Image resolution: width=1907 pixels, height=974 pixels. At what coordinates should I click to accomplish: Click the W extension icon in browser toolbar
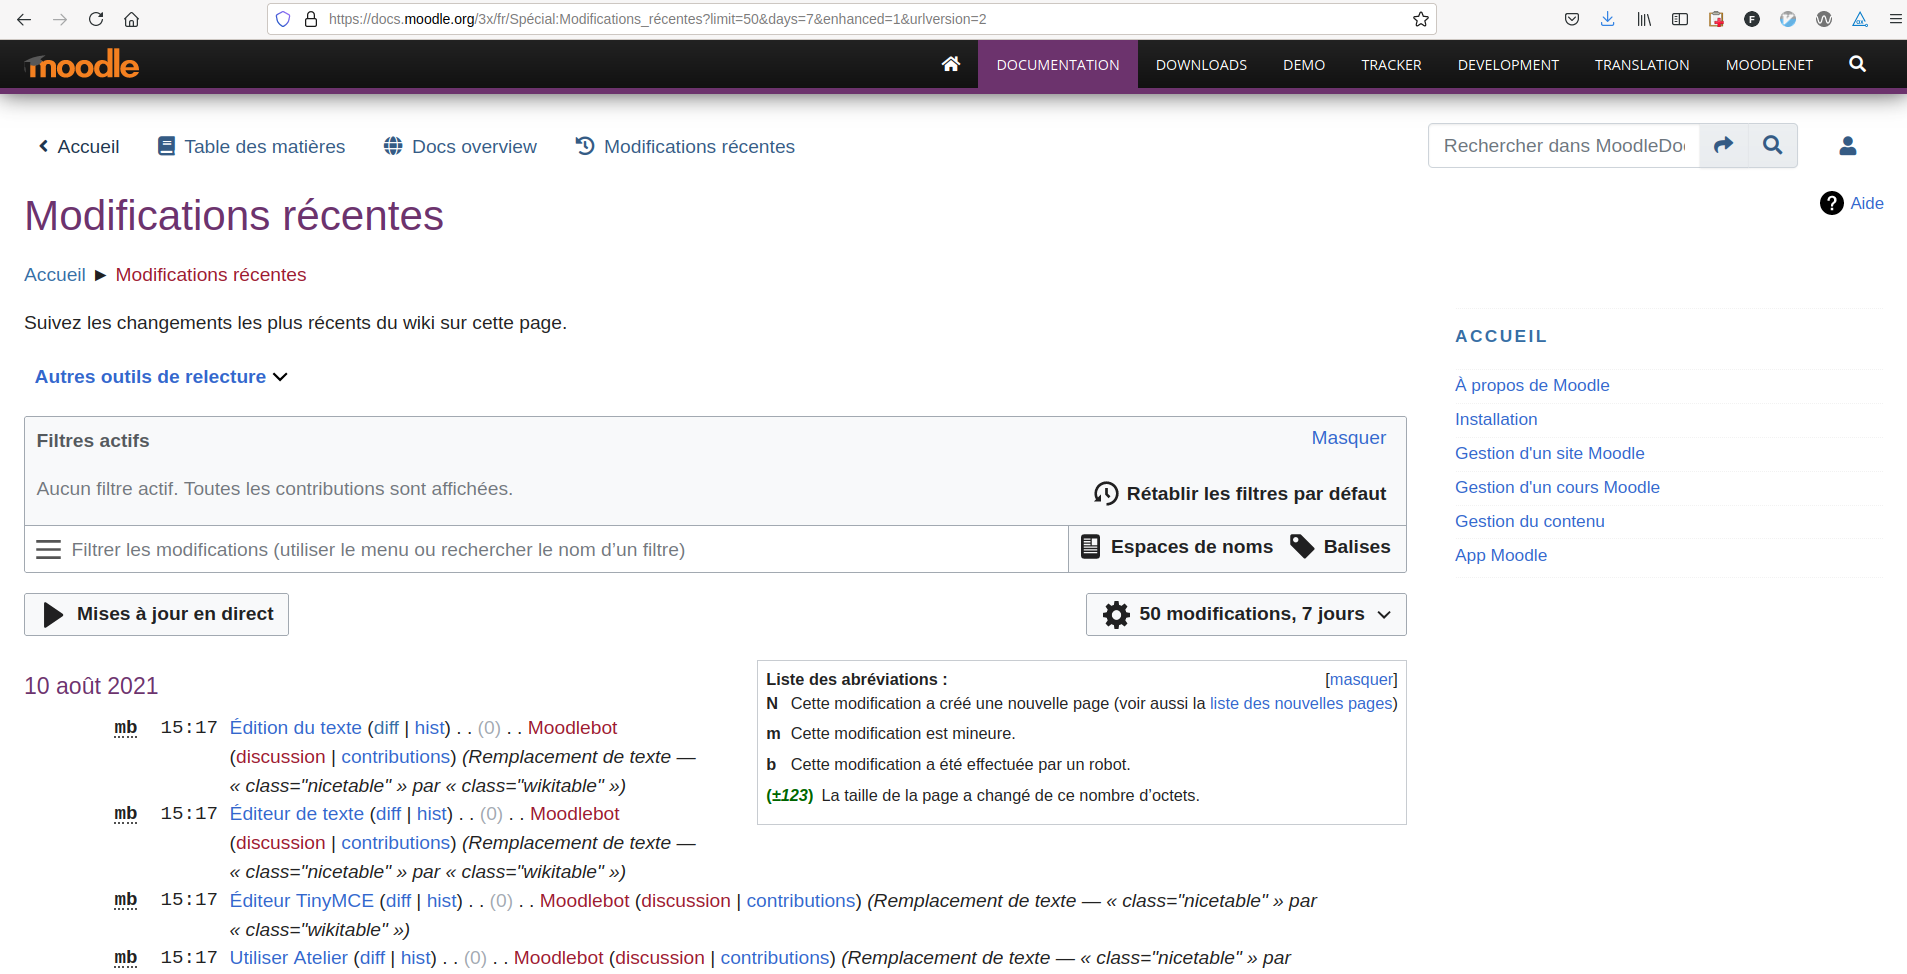click(1824, 19)
